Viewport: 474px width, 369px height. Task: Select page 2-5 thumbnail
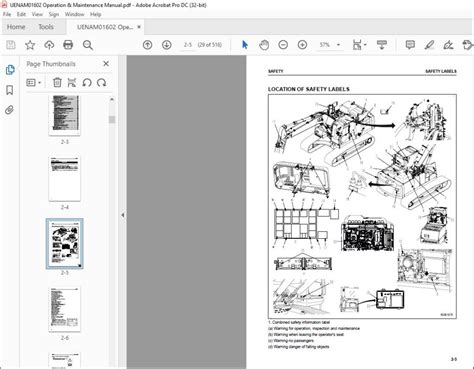pos(64,244)
